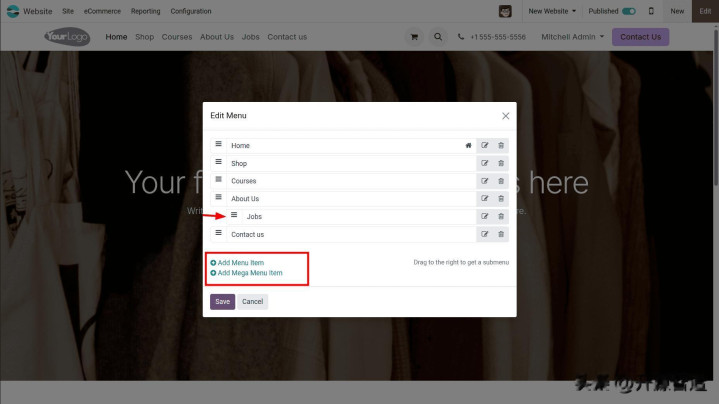Viewport: 719px width, 404px height.
Task: Click Add Mega Menu Item link
Action: point(246,273)
